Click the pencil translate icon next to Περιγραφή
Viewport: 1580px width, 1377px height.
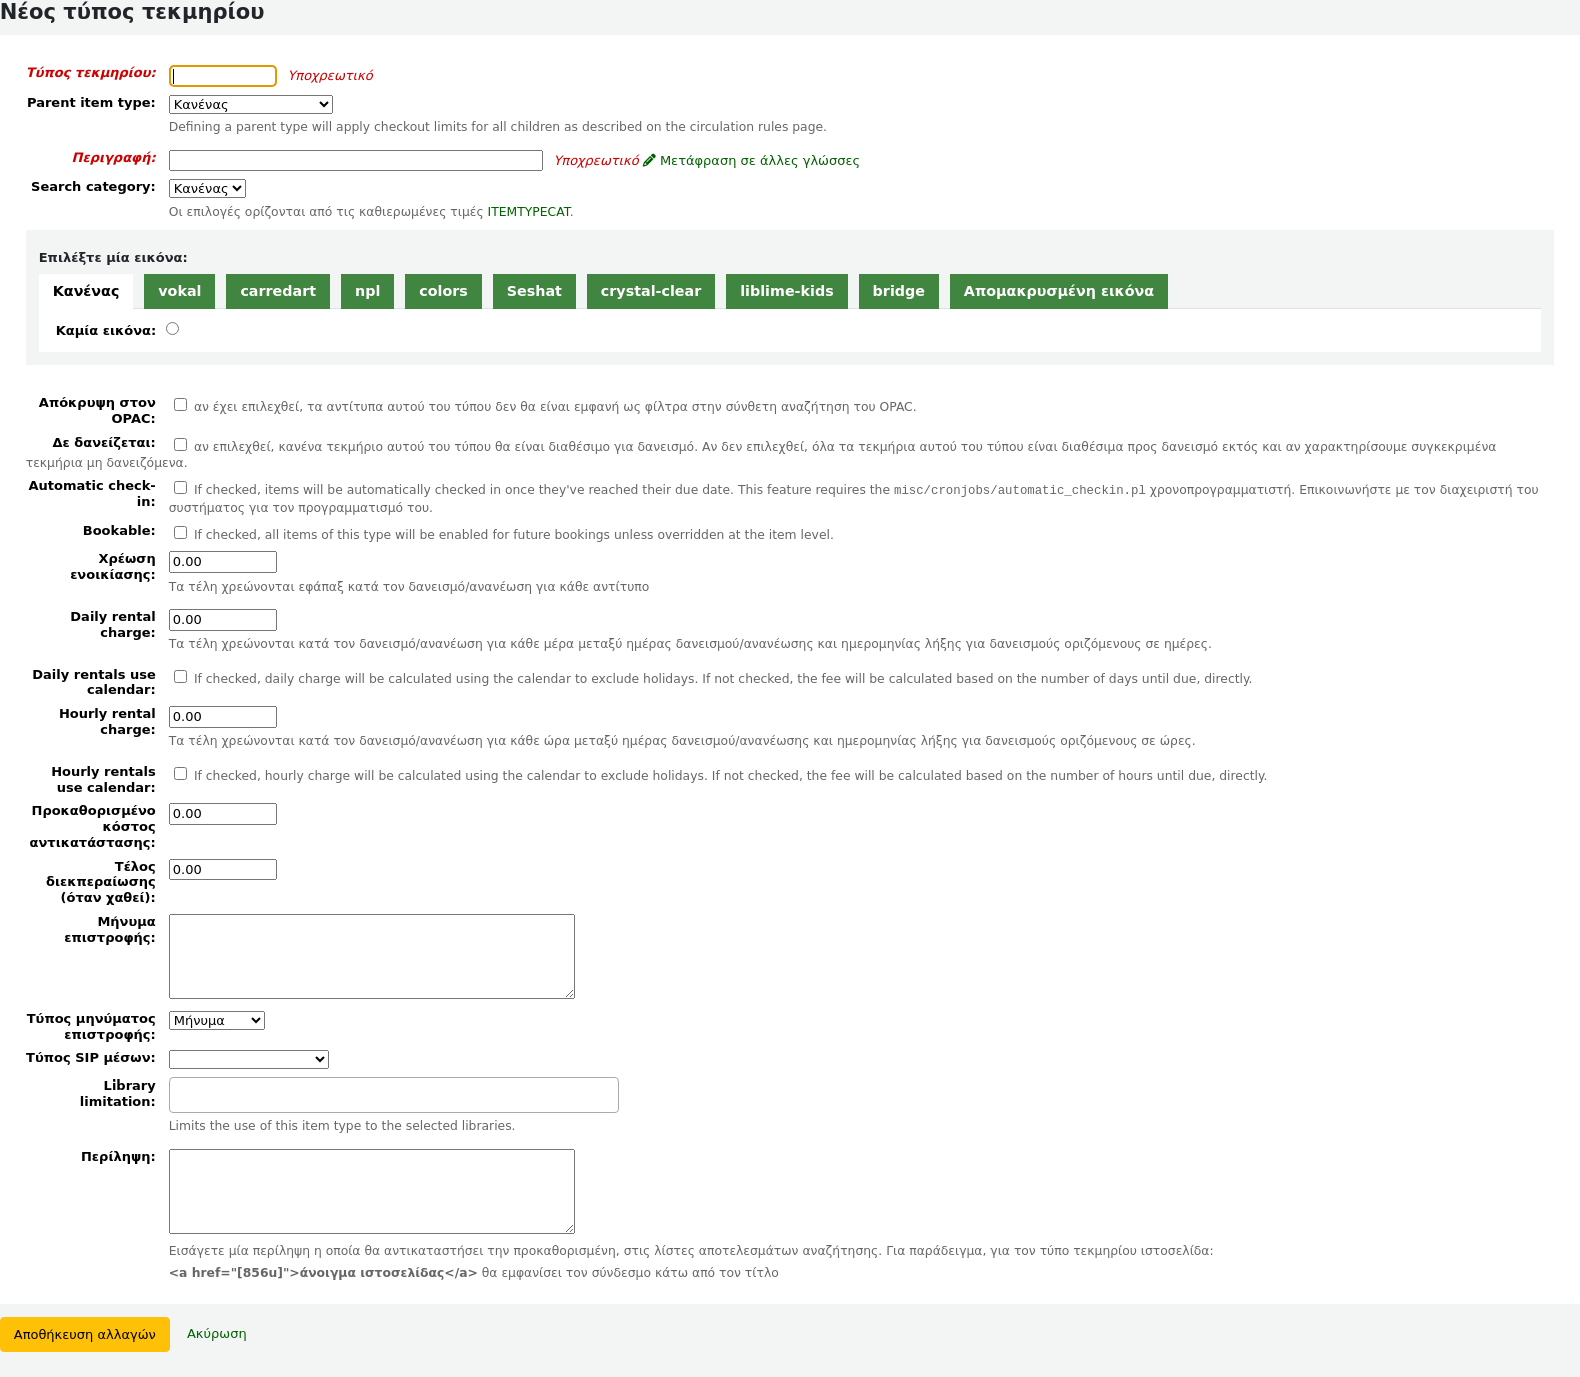[649, 160]
